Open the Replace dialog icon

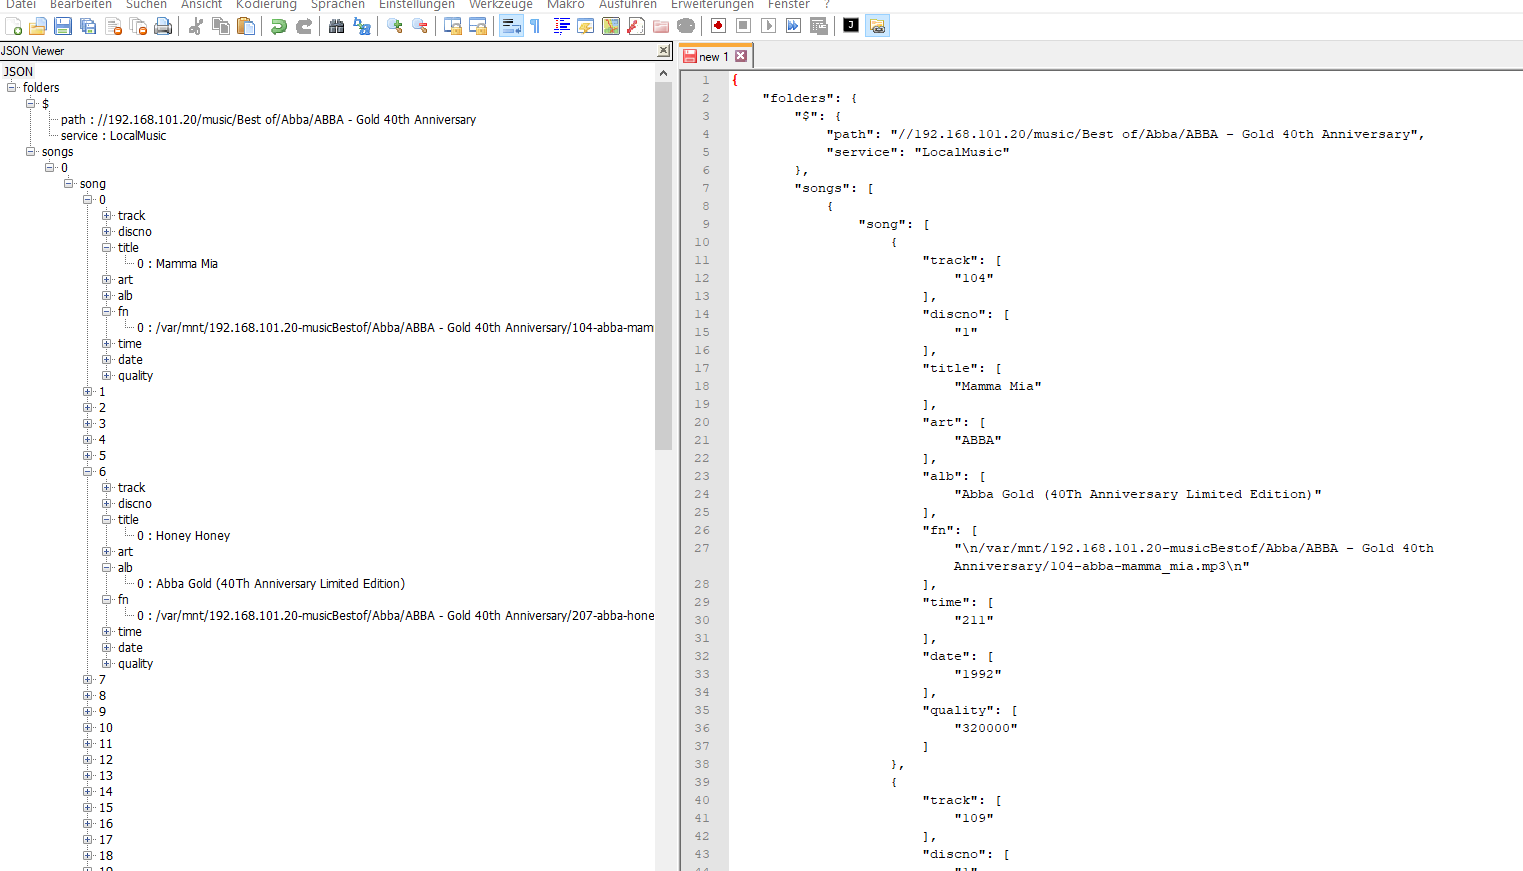[x=362, y=26]
